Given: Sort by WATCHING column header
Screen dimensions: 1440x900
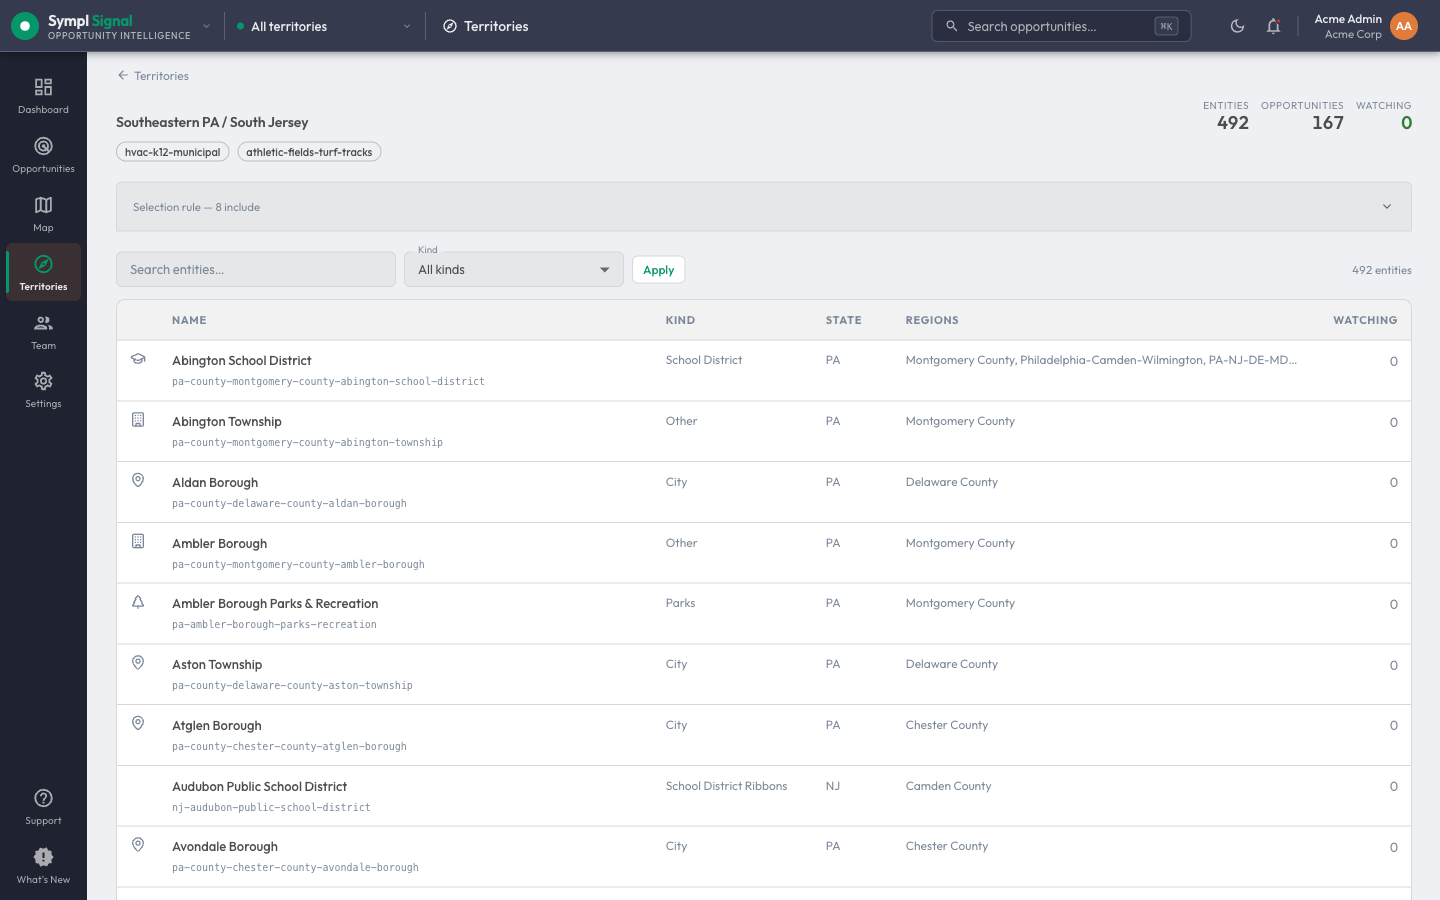Looking at the screenshot, I should tap(1365, 320).
